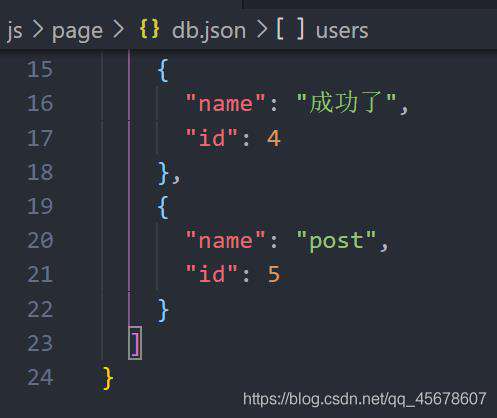Viewport: 497px width, 418px height.
Task: Click line number 19 in gutter
Action: tap(40, 206)
